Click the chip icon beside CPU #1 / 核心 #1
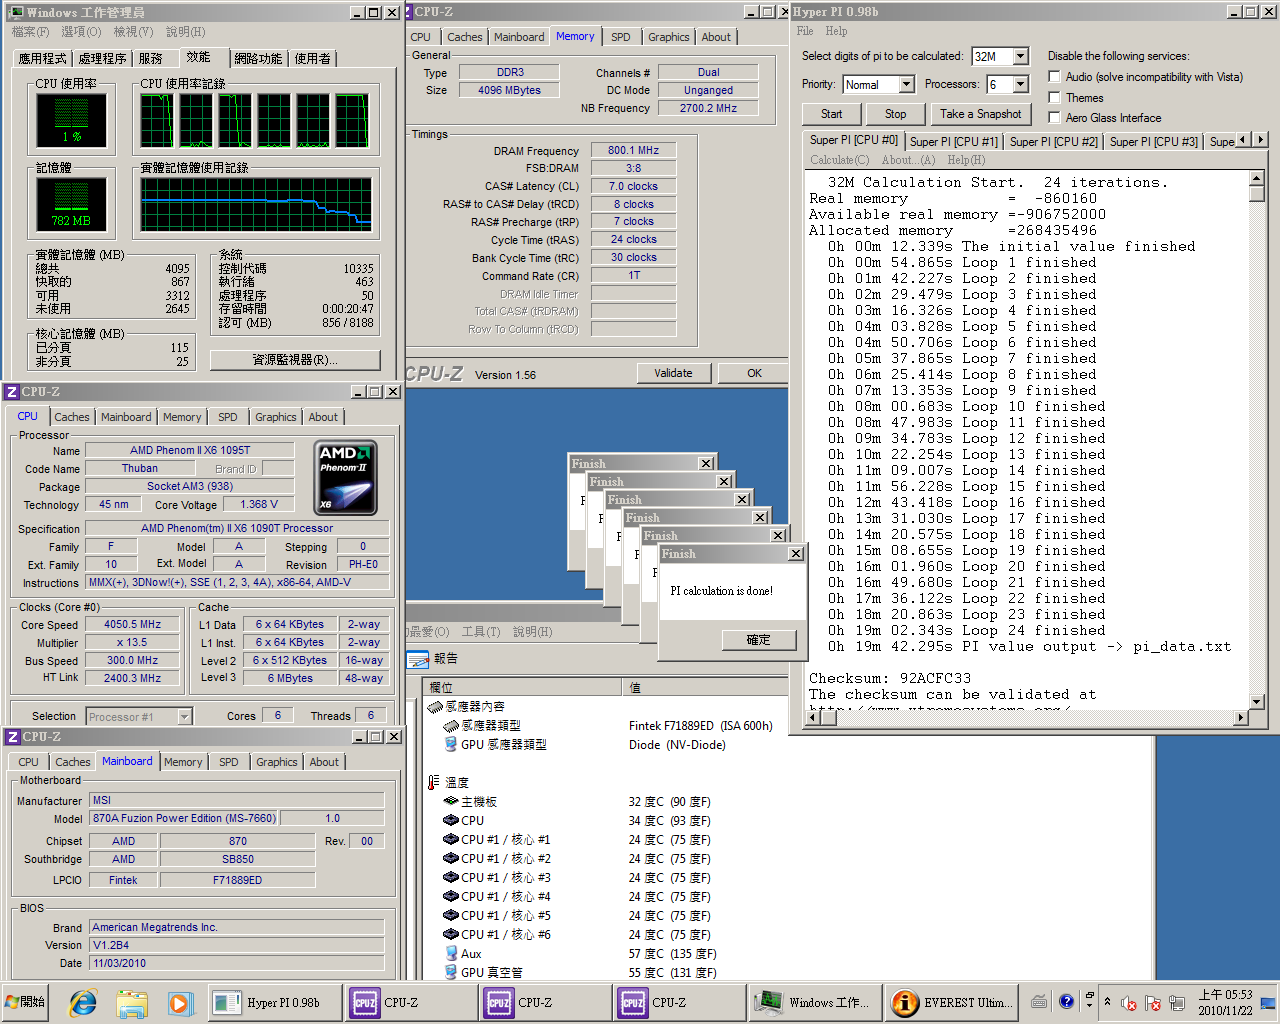Screen dimensions: 1280x1024 pos(451,840)
